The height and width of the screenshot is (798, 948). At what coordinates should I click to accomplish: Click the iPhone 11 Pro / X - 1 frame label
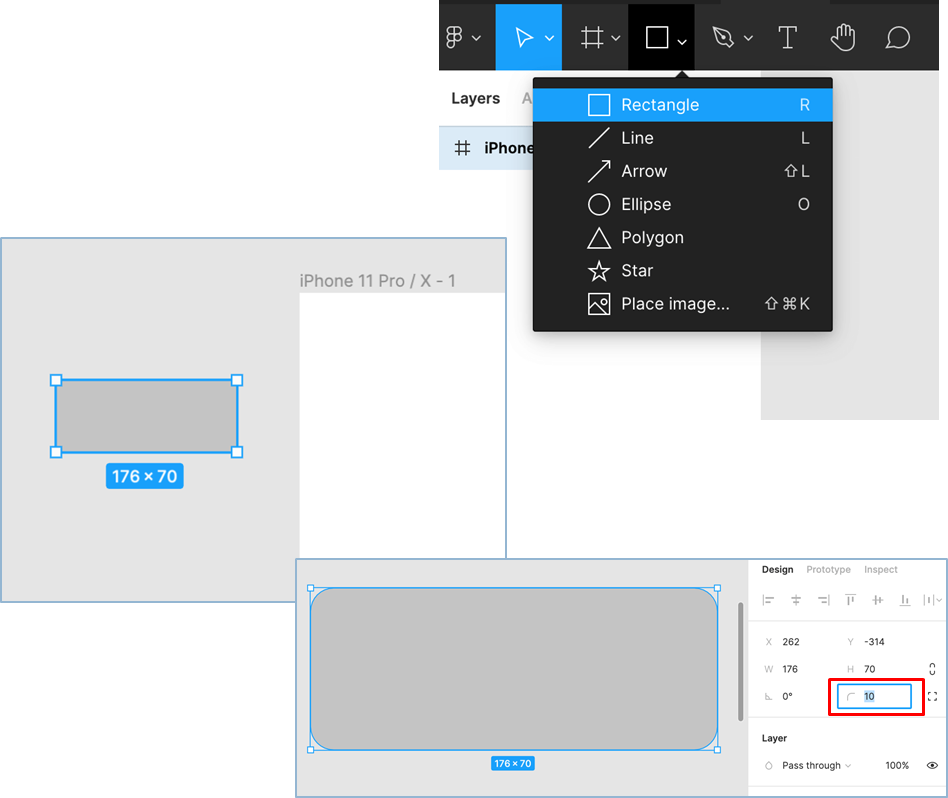click(377, 281)
